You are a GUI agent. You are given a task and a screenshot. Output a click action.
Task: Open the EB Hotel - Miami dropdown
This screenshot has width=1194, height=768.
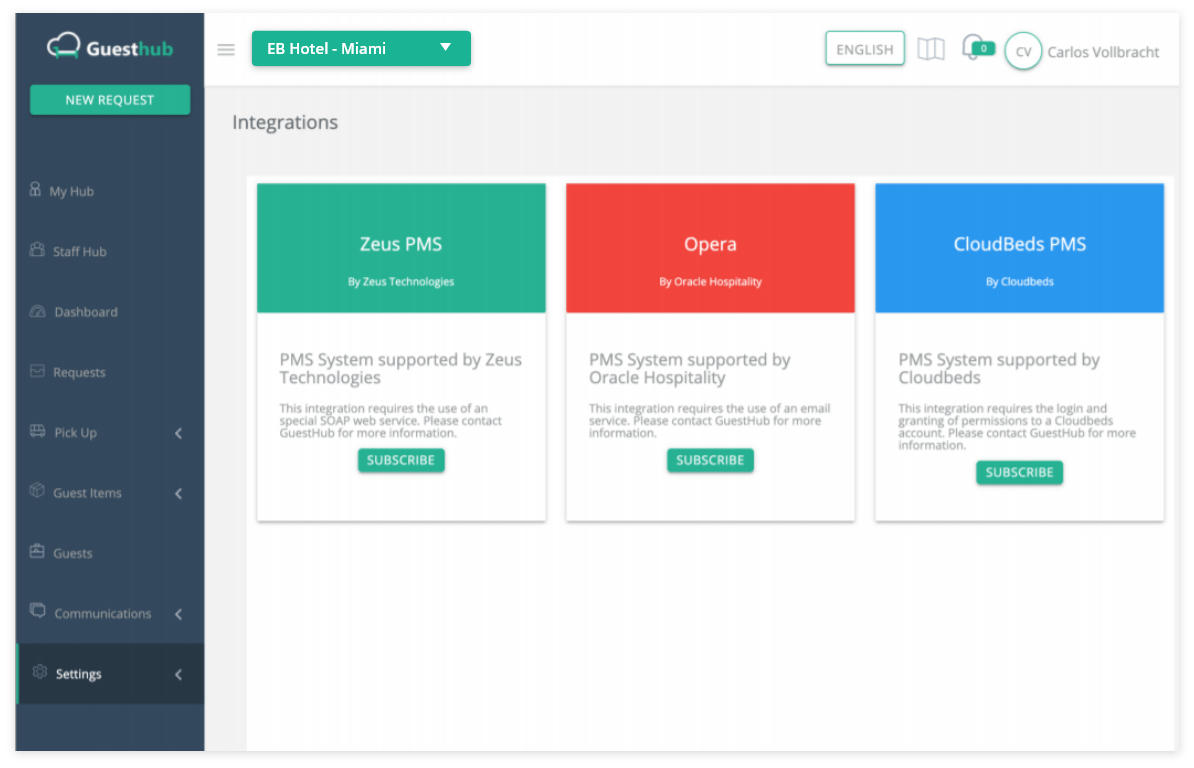click(x=361, y=49)
